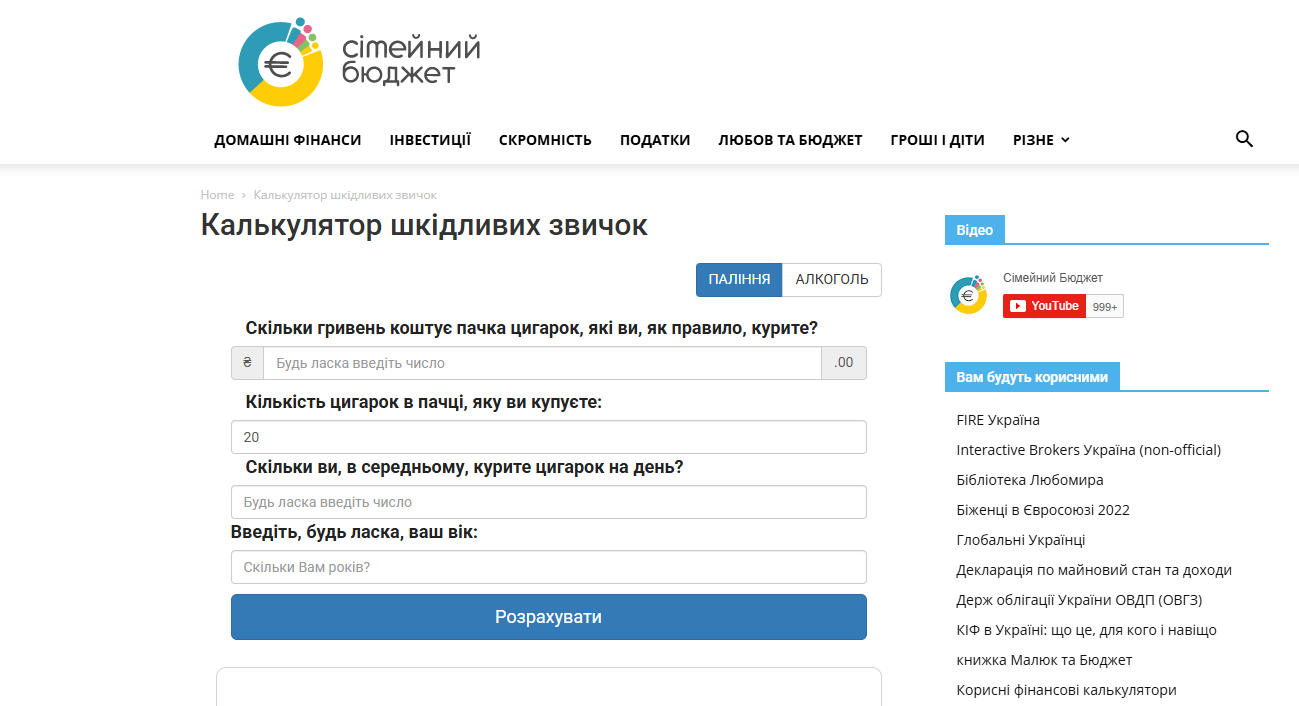Focus the cigarettes per day field
Image resolution: width=1299 pixels, height=706 pixels.
(x=548, y=502)
